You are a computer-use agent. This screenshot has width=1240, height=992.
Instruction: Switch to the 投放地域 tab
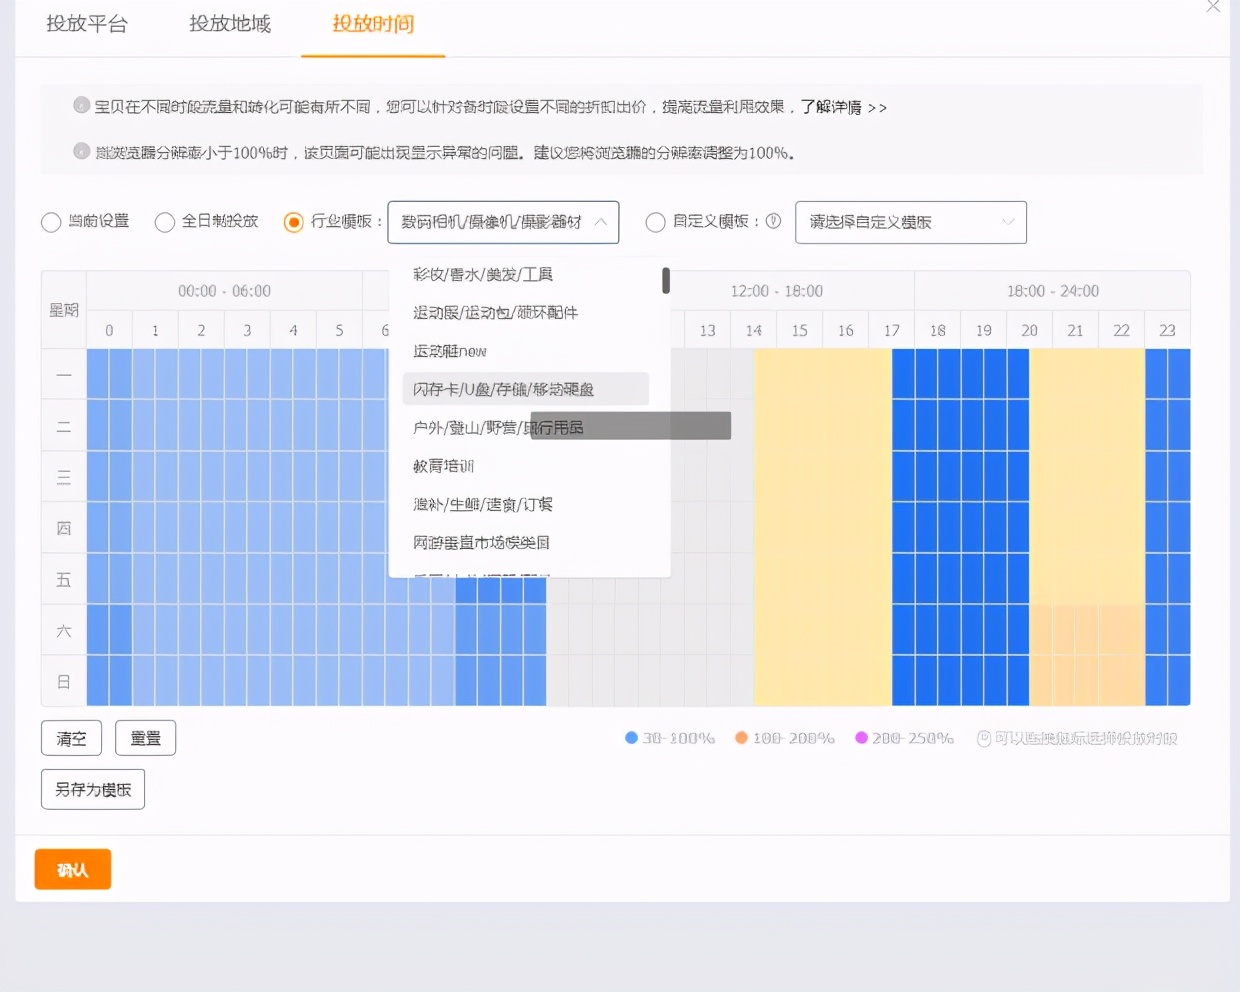[229, 24]
